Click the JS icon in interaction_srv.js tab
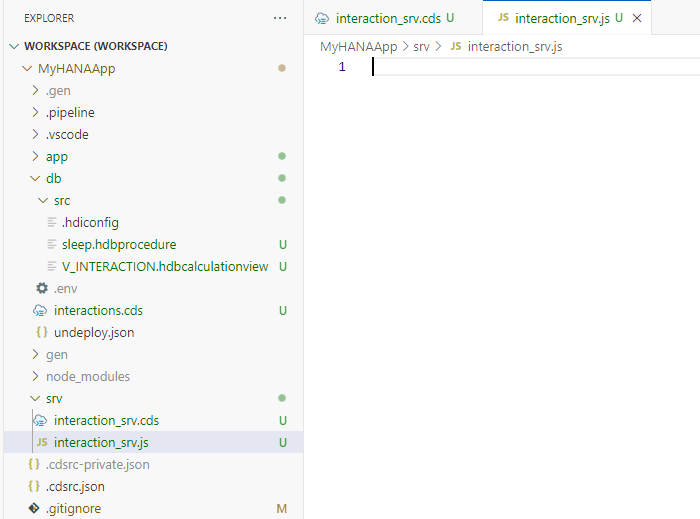This screenshot has width=700, height=519. click(503, 17)
